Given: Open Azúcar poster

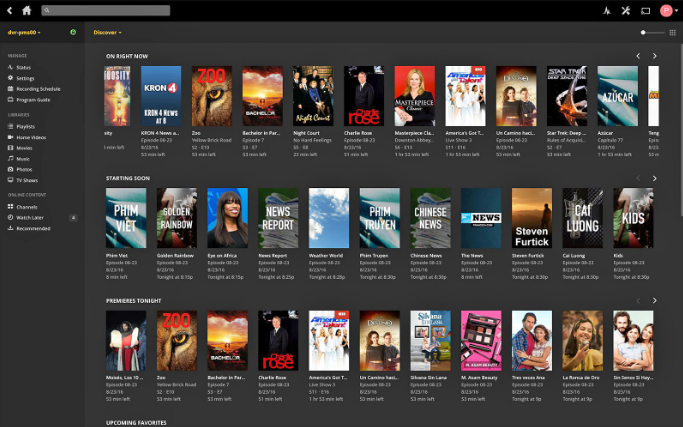Looking at the screenshot, I should coord(618,96).
